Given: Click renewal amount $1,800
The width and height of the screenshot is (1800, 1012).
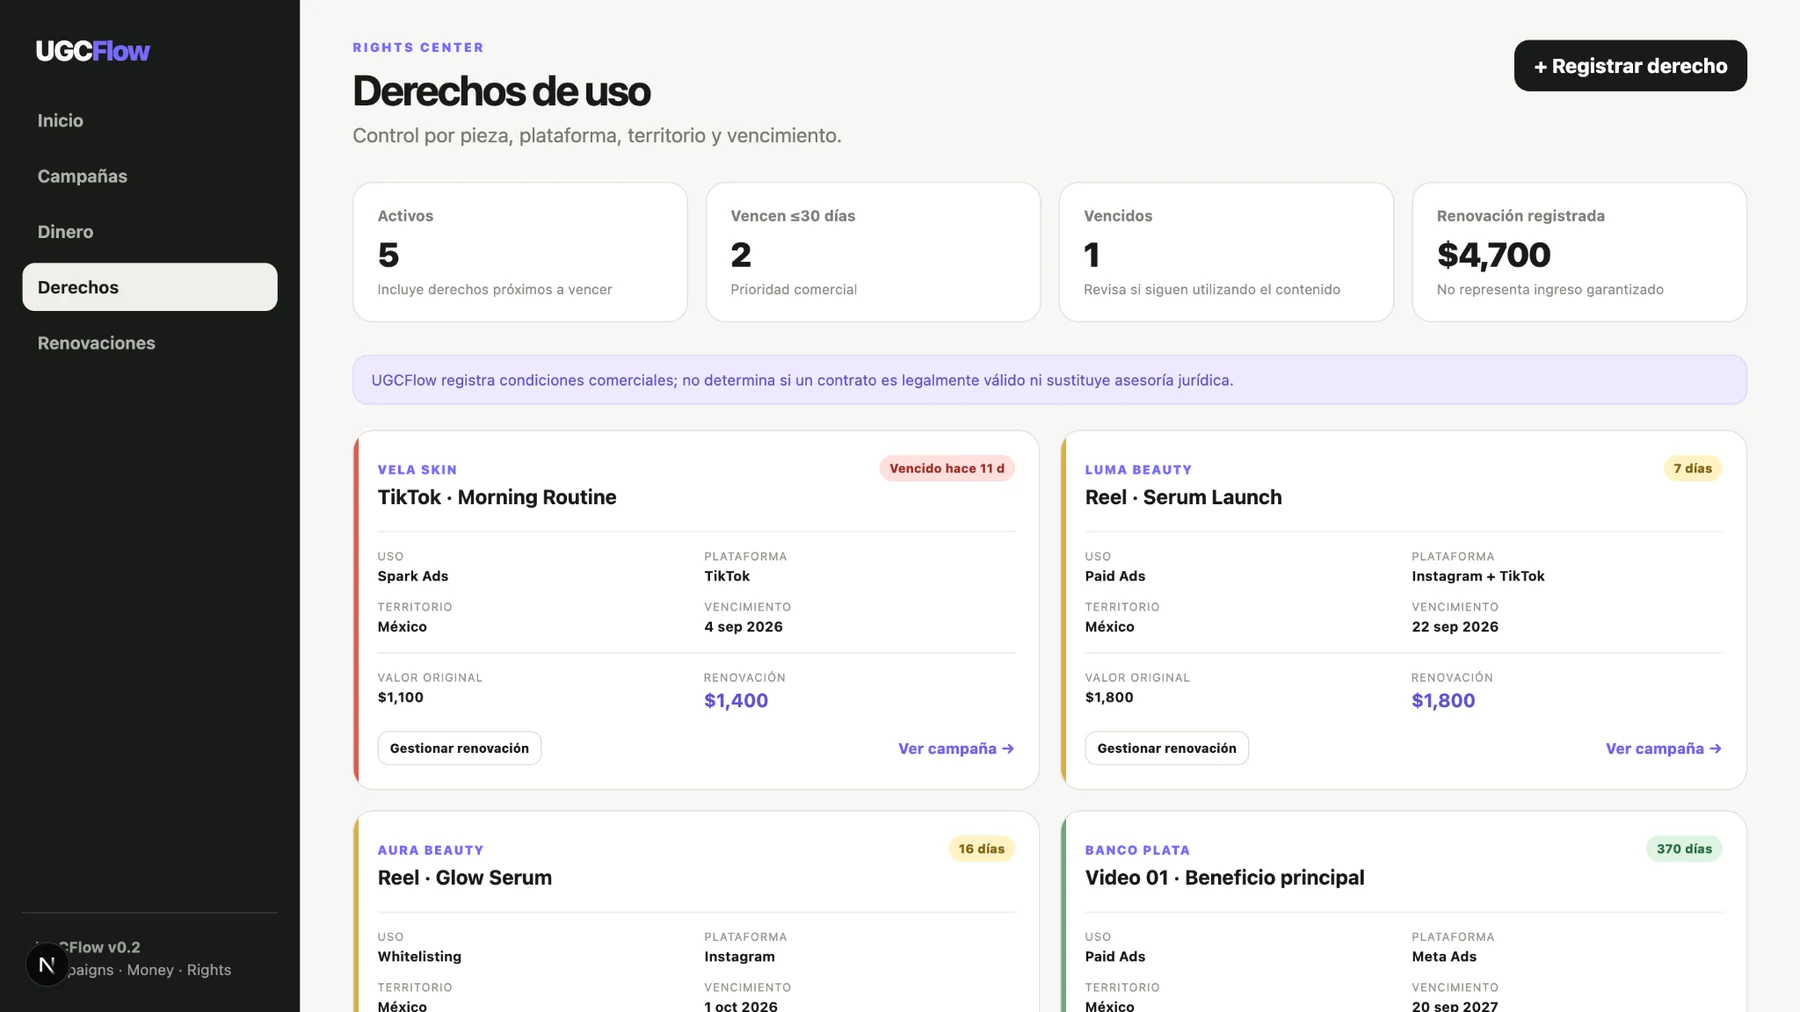Looking at the screenshot, I should click(1443, 701).
